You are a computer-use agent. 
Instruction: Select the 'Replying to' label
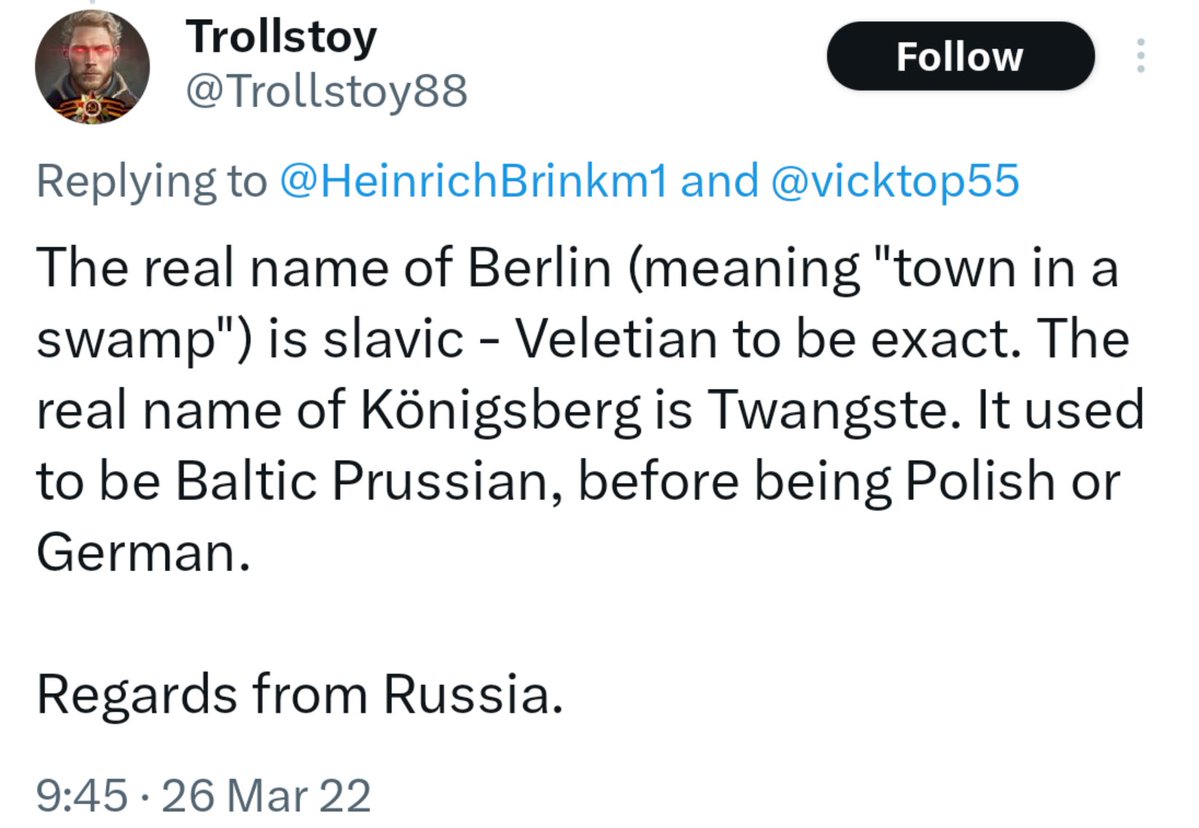pyautogui.click(x=152, y=181)
